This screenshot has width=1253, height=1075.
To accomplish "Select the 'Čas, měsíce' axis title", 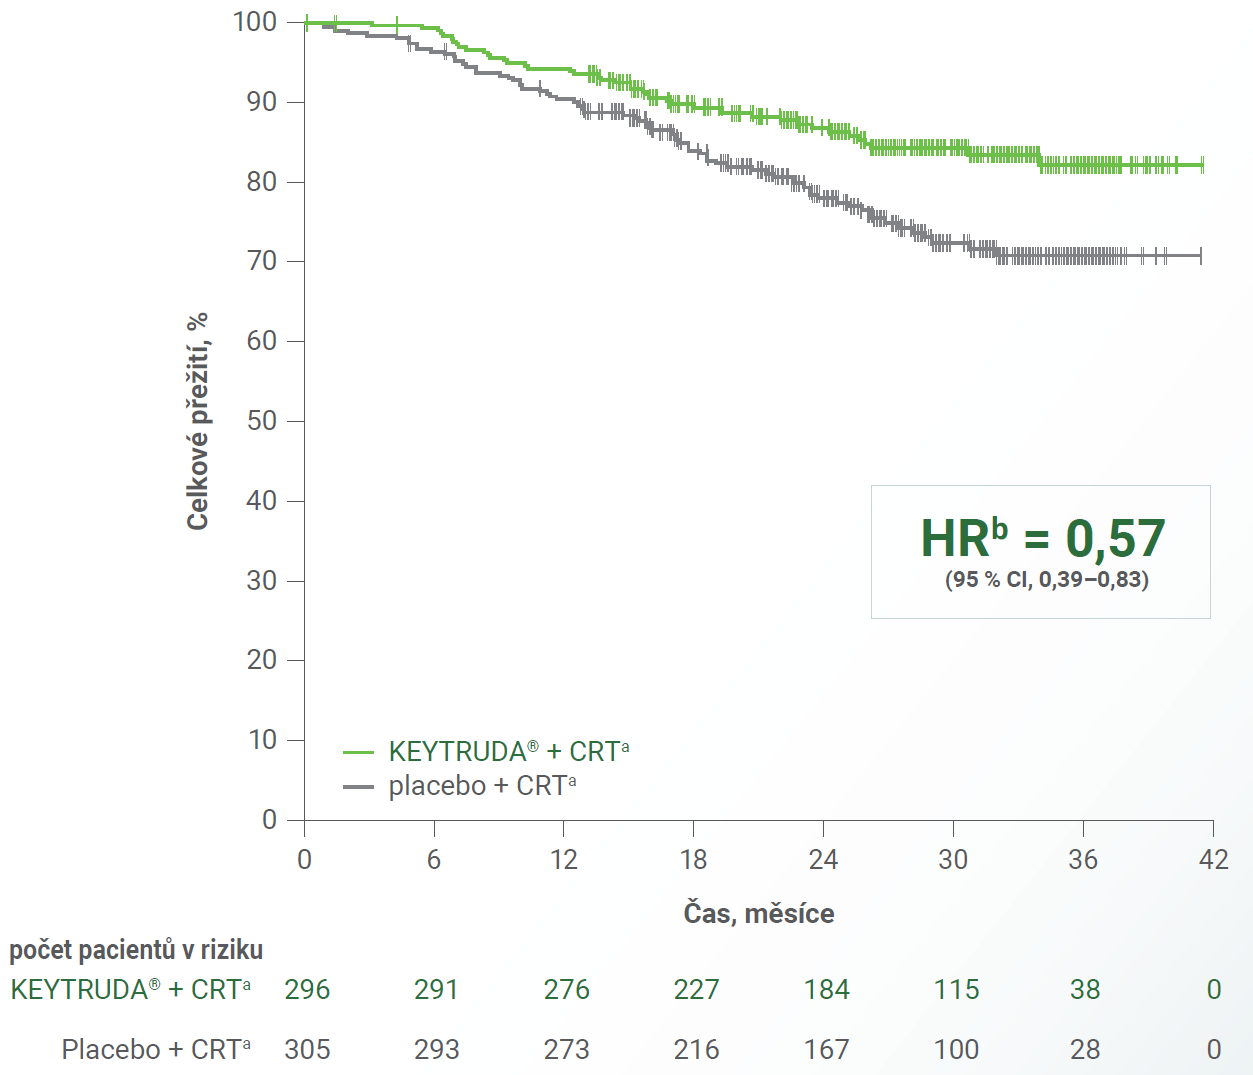I will (758, 913).
